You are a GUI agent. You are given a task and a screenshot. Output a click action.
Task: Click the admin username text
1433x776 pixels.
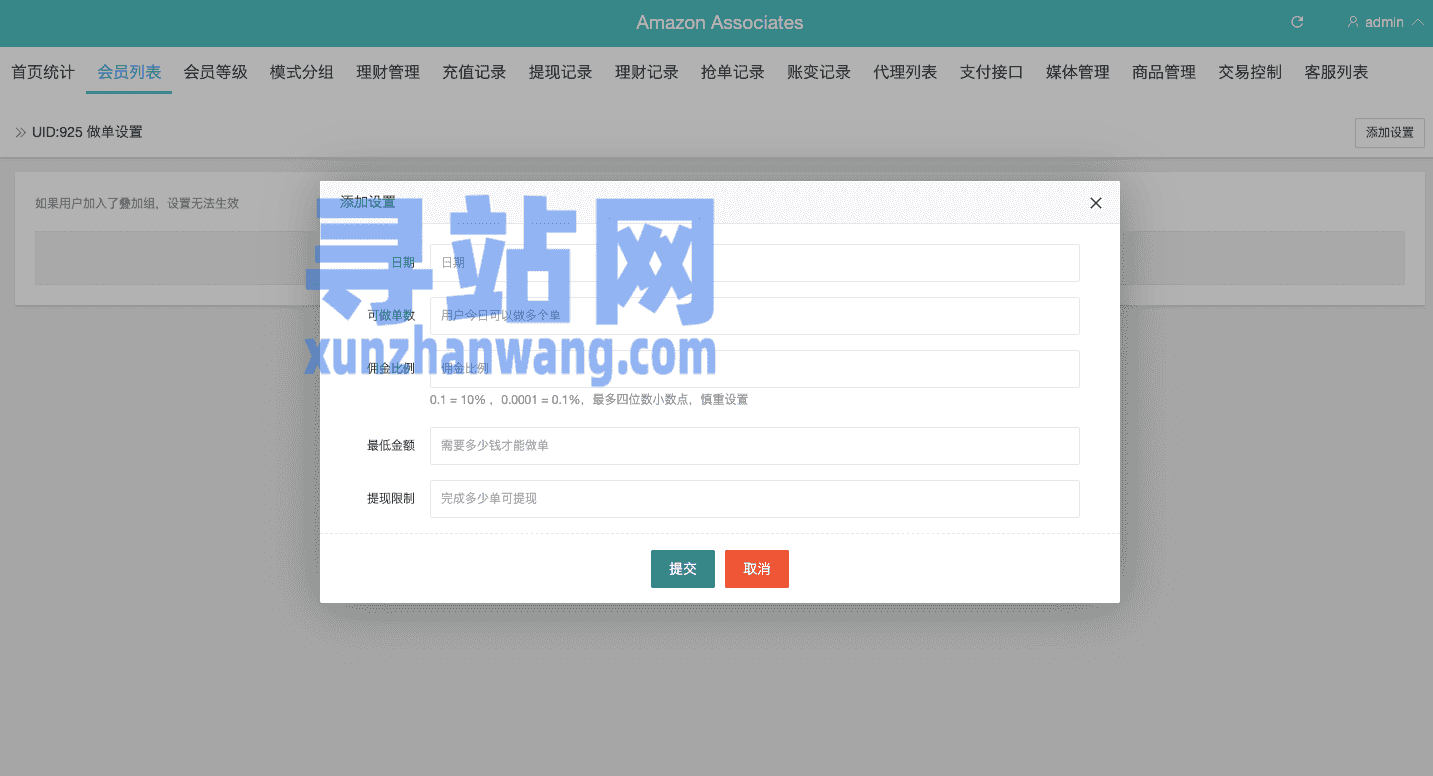(x=1384, y=22)
